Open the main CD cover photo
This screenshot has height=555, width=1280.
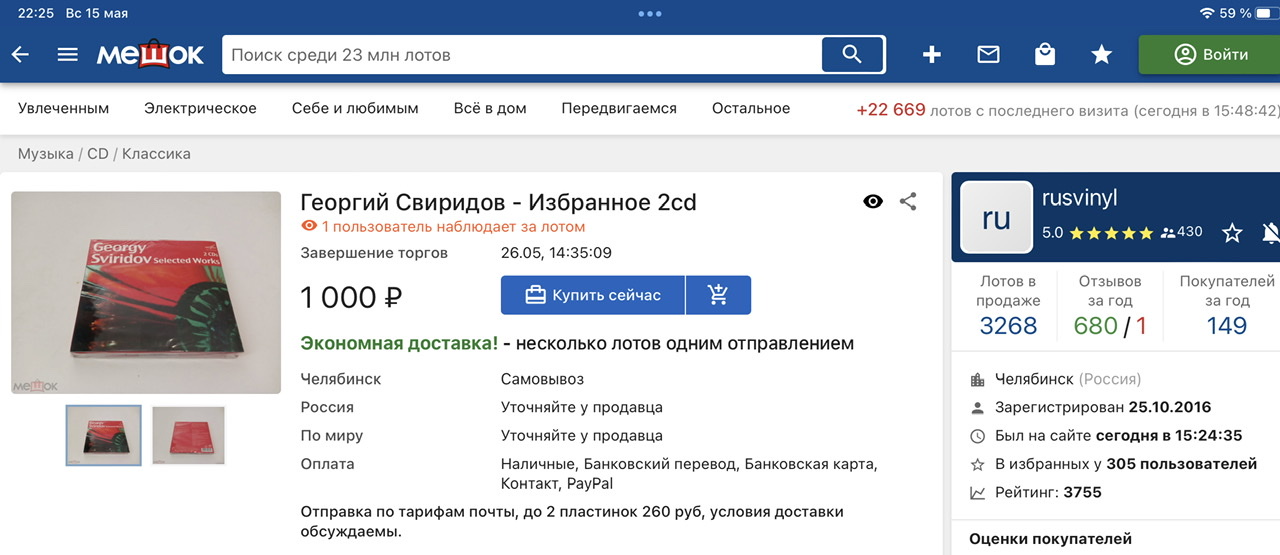click(146, 292)
